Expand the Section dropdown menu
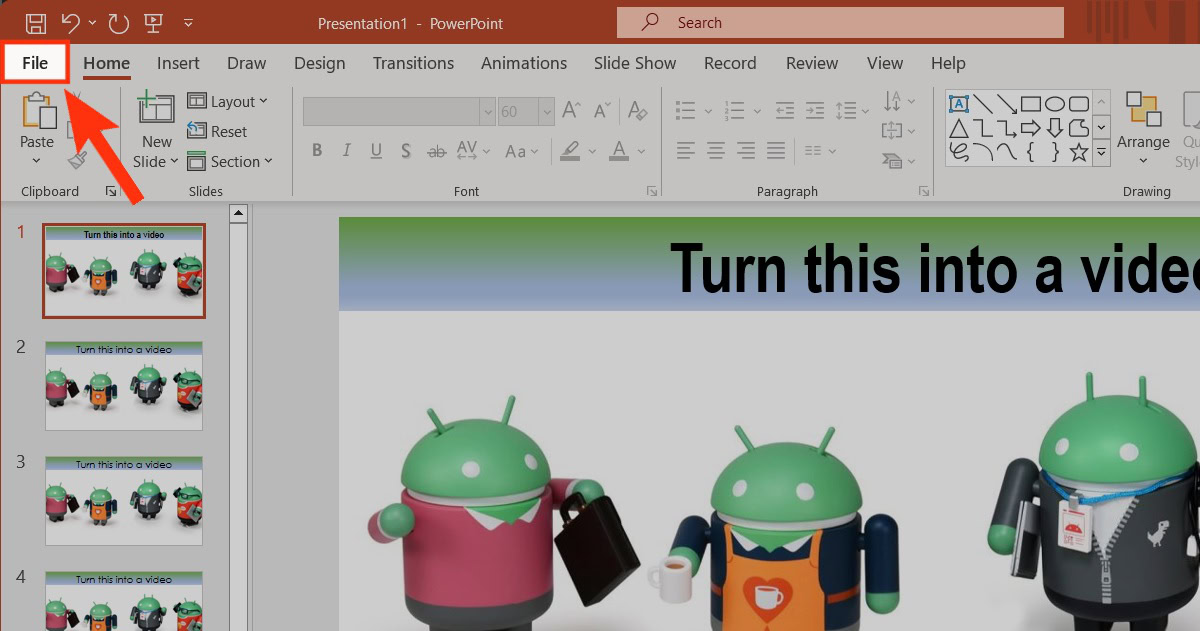The width and height of the screenshot is (1200, 631). coord(228,161)
